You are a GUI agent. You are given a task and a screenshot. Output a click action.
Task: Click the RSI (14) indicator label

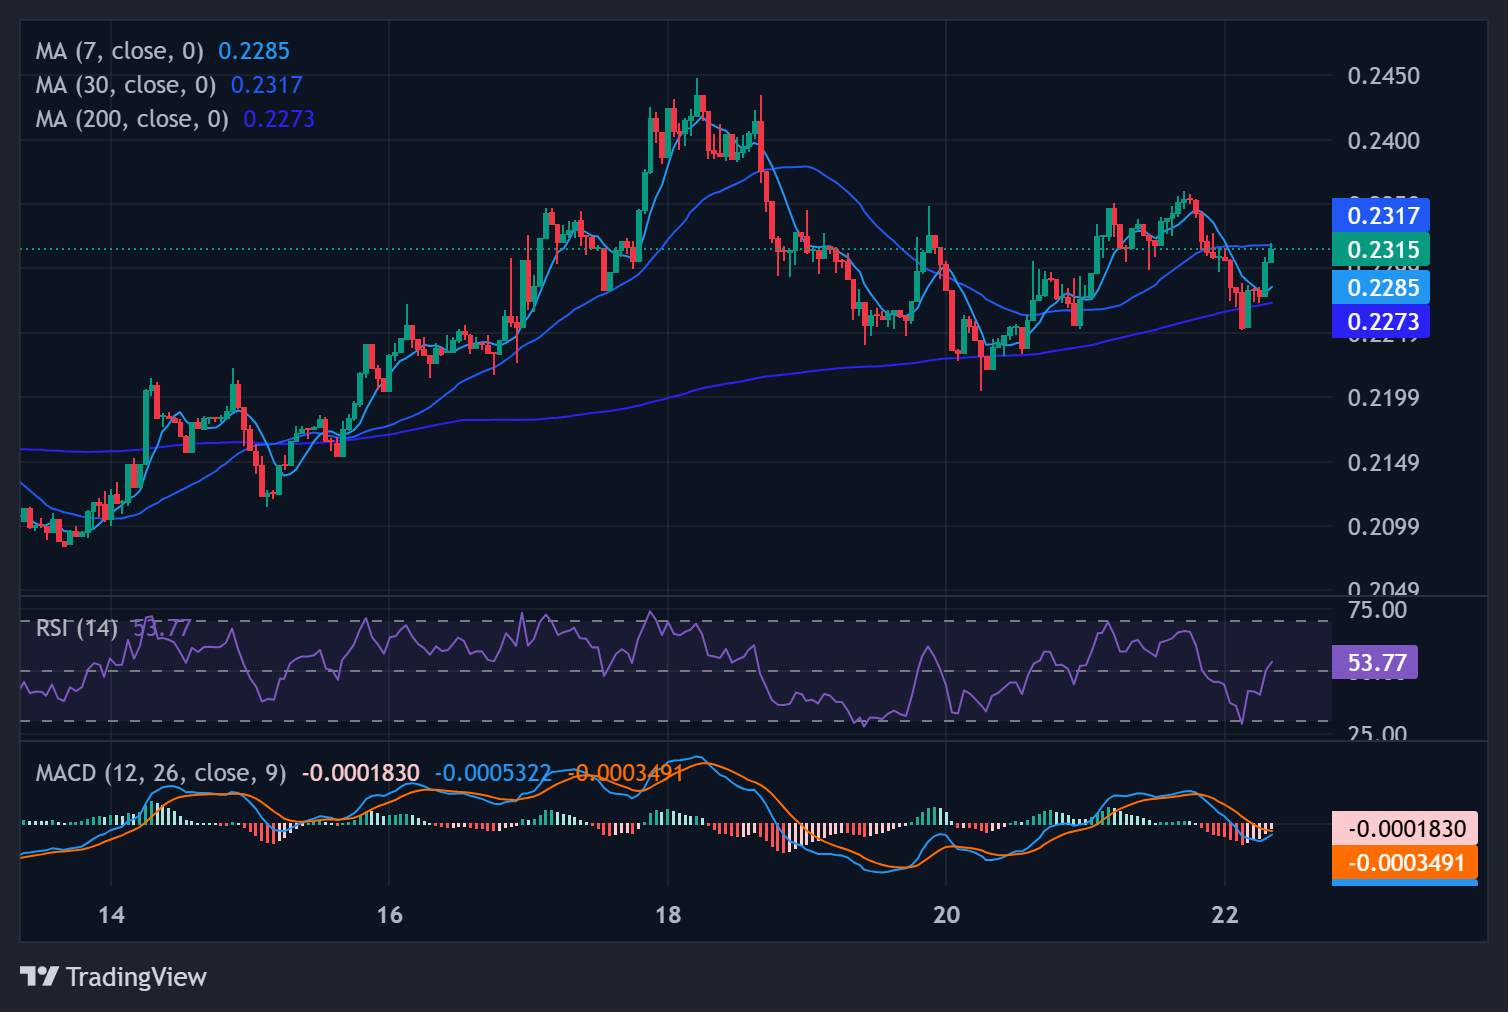click(77, 628)
